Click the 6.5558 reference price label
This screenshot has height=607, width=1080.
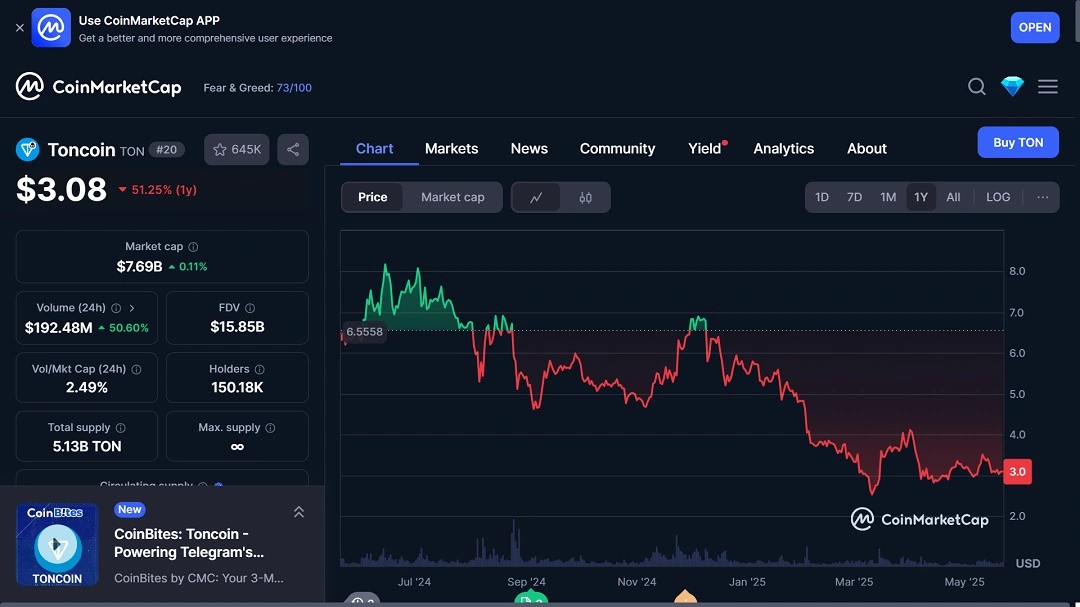click(364, 331)
